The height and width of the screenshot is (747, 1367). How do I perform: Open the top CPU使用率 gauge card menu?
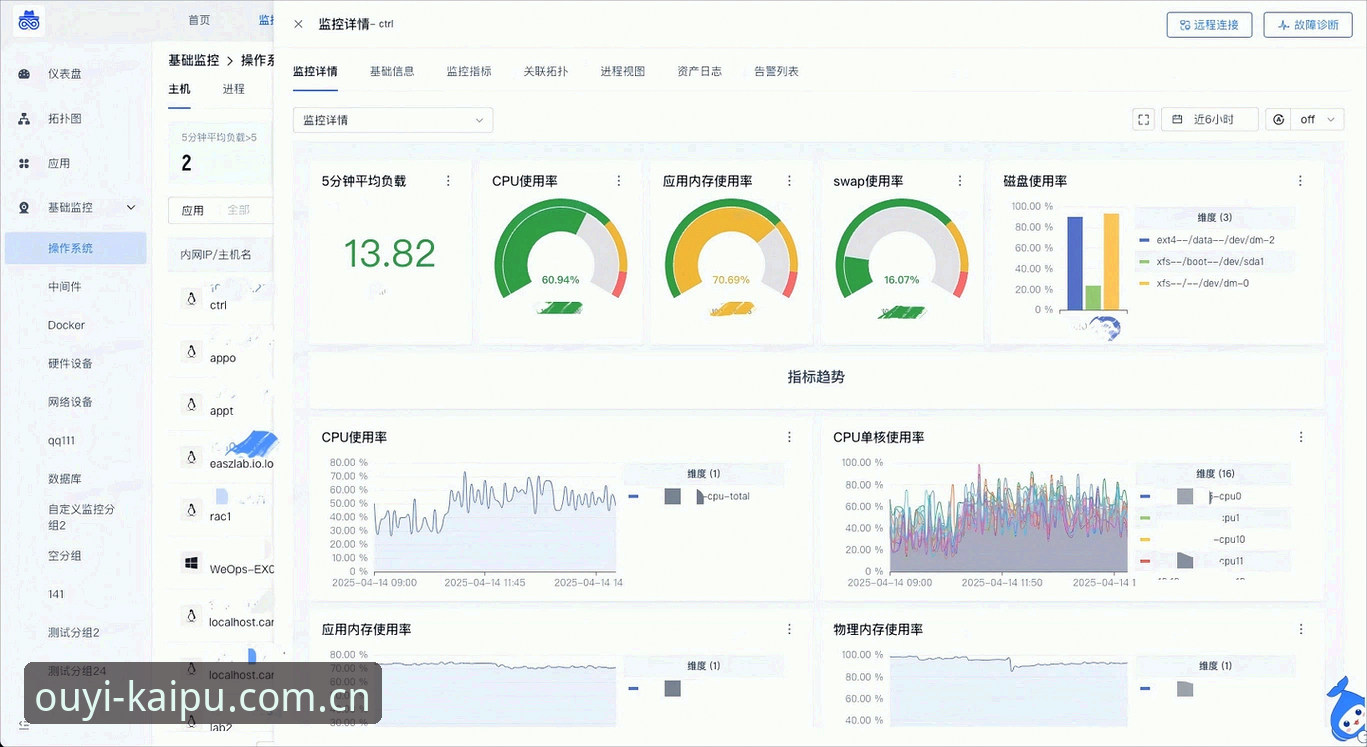[619, 181]
